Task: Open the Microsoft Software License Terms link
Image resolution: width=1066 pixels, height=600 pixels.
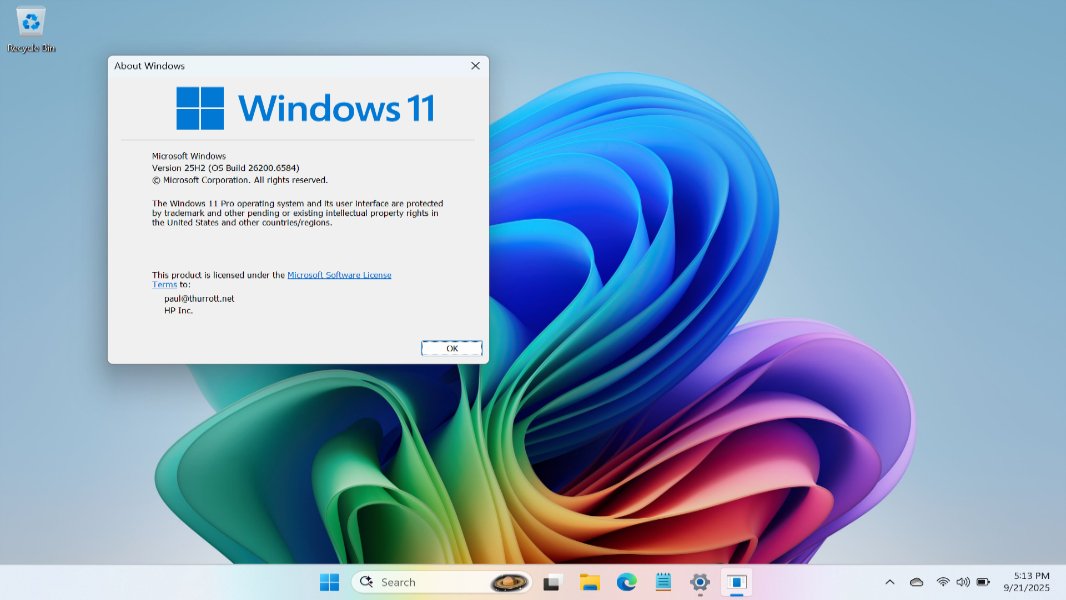Action: [339, 274]
